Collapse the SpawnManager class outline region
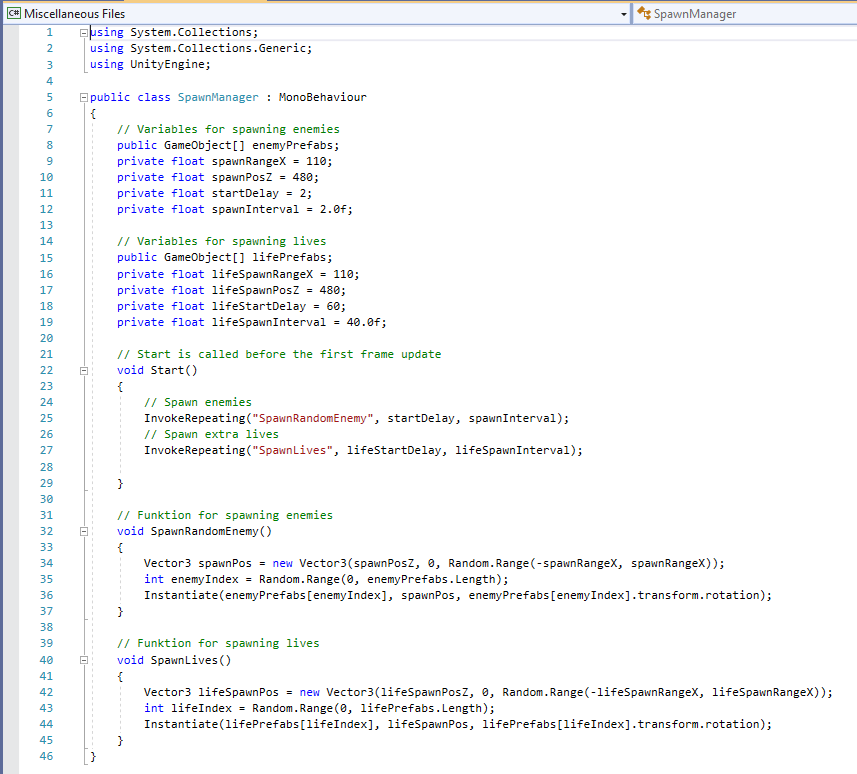The height and width of the screenshot is (774, 857). [84, 97]
